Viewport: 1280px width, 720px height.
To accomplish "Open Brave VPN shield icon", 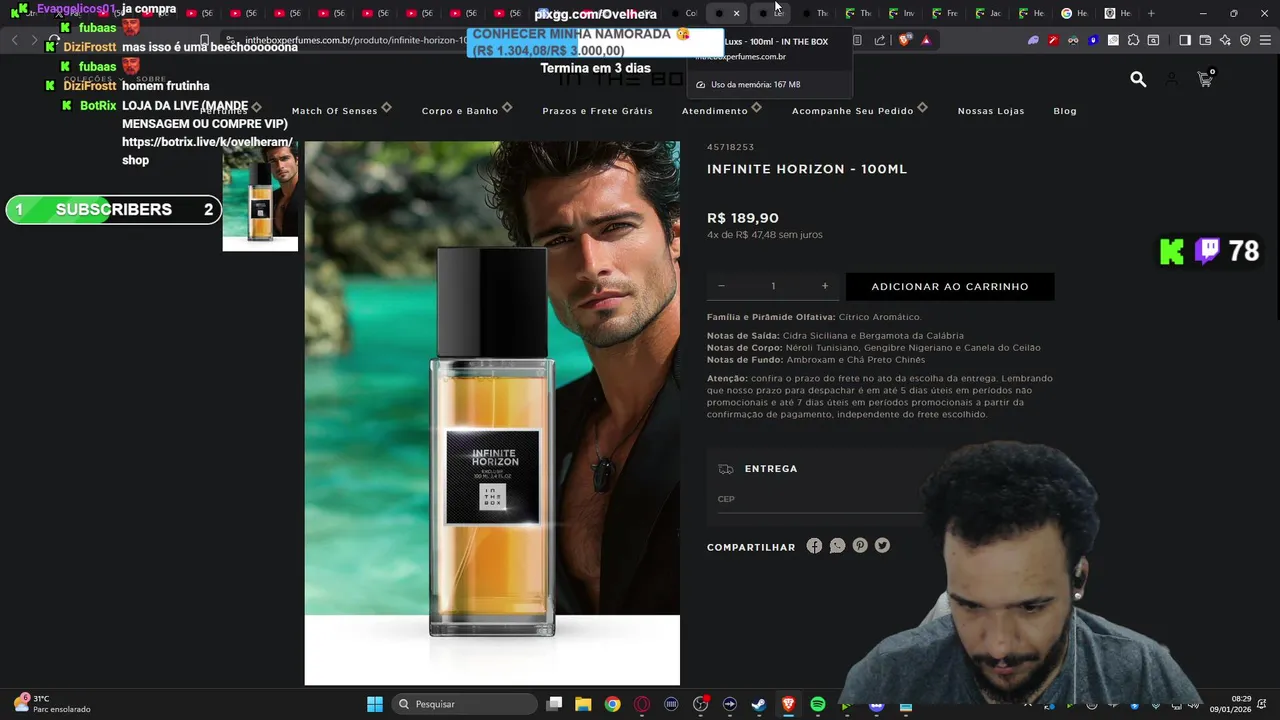I will [1245, 40].
